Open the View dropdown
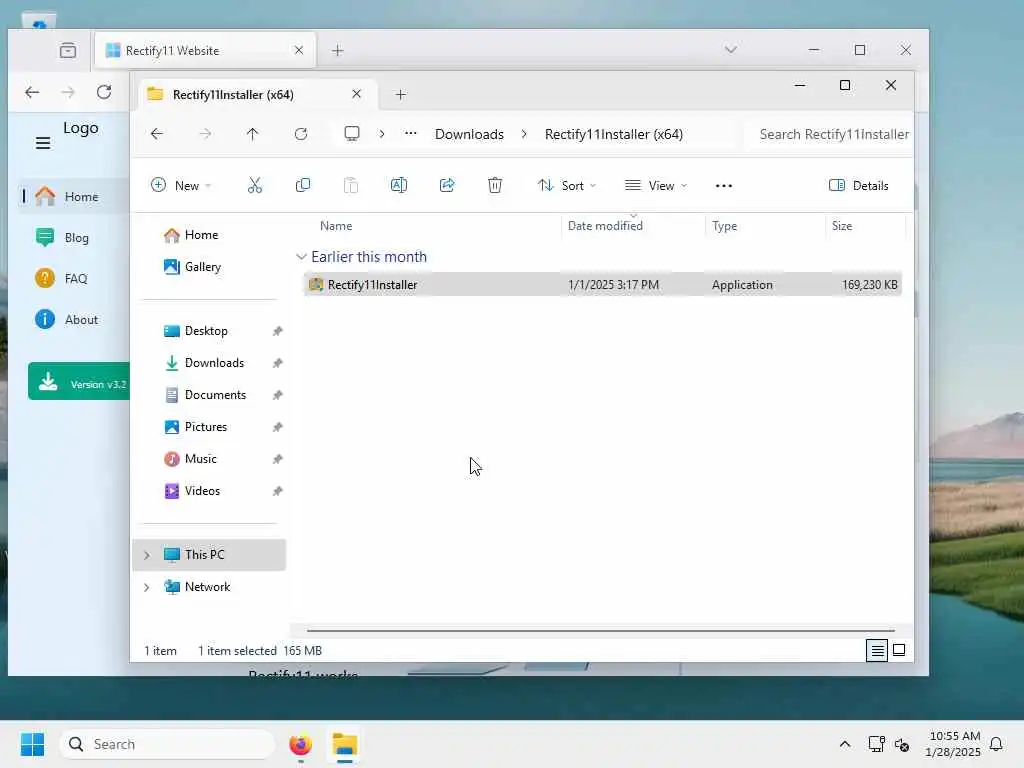 pos(656,185)
